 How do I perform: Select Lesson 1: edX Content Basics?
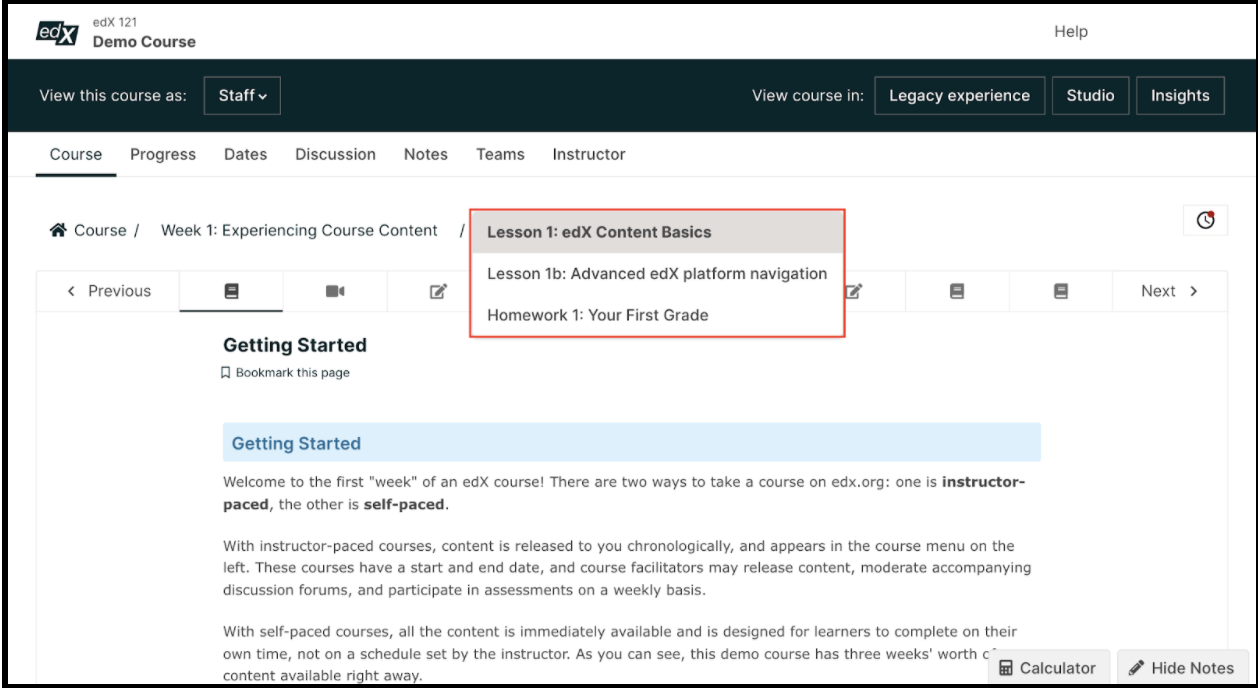pos(658,232)
